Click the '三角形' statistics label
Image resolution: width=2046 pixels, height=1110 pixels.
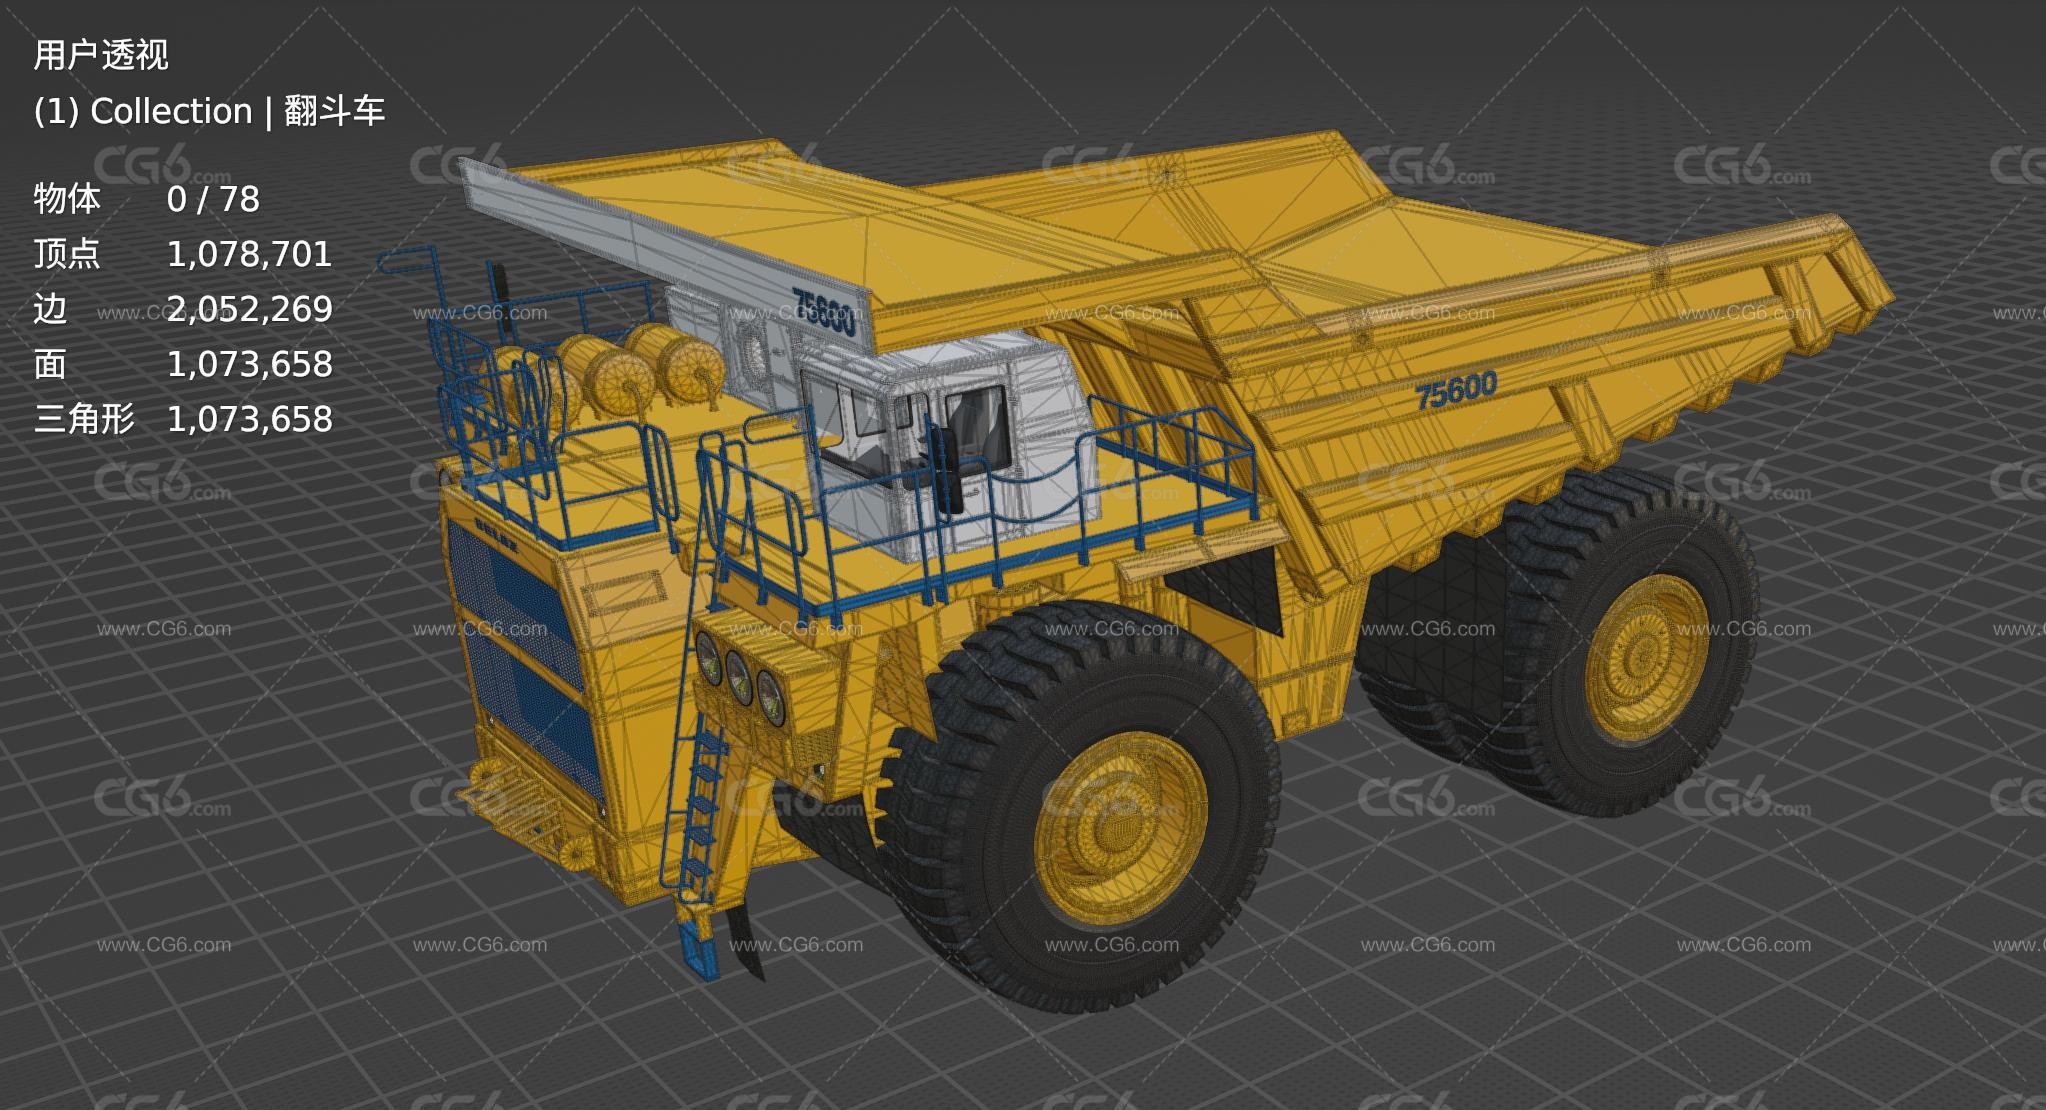click(x=84, y=419)
